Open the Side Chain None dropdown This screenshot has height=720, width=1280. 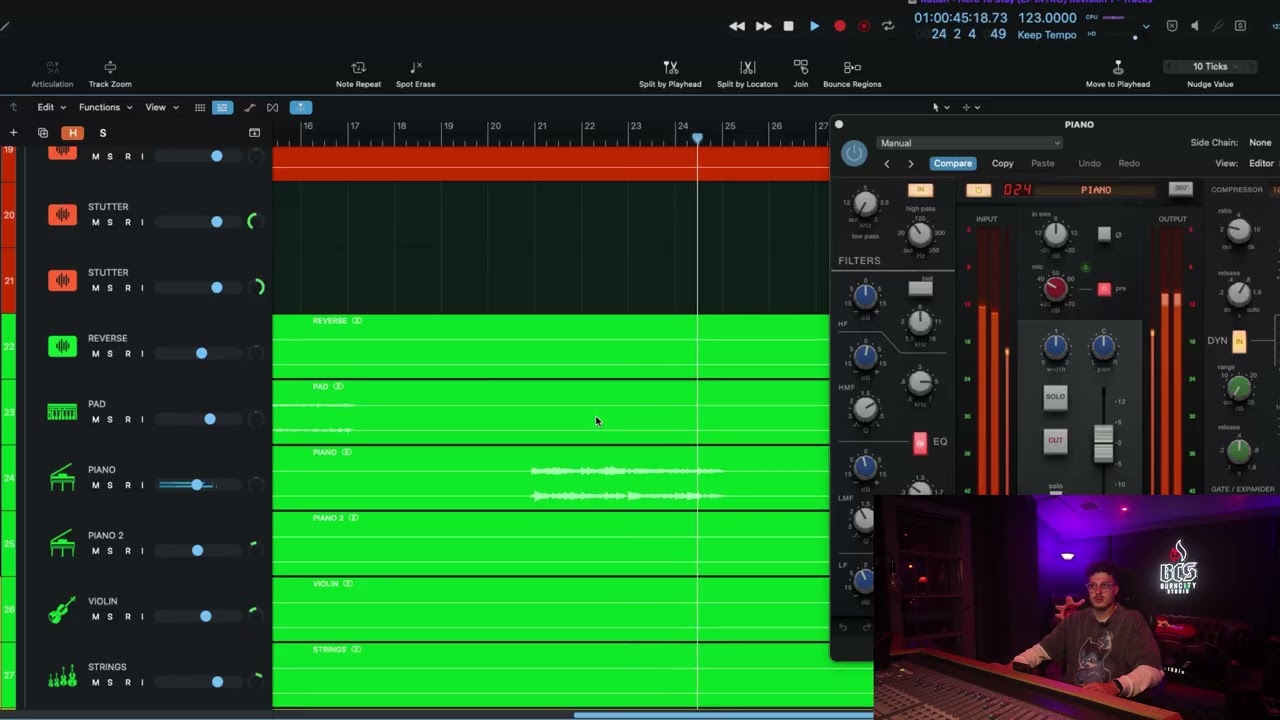[1260, 143]
